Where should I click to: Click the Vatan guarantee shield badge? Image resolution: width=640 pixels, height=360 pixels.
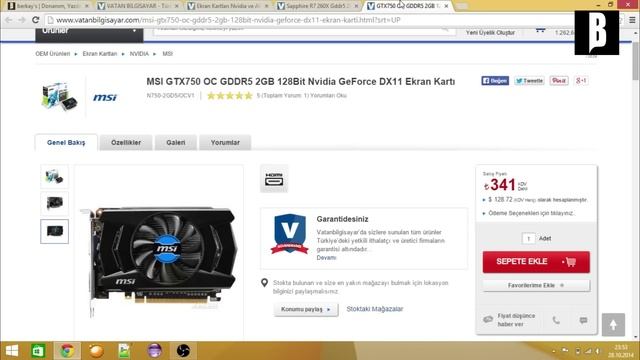[x=289, y=234]
